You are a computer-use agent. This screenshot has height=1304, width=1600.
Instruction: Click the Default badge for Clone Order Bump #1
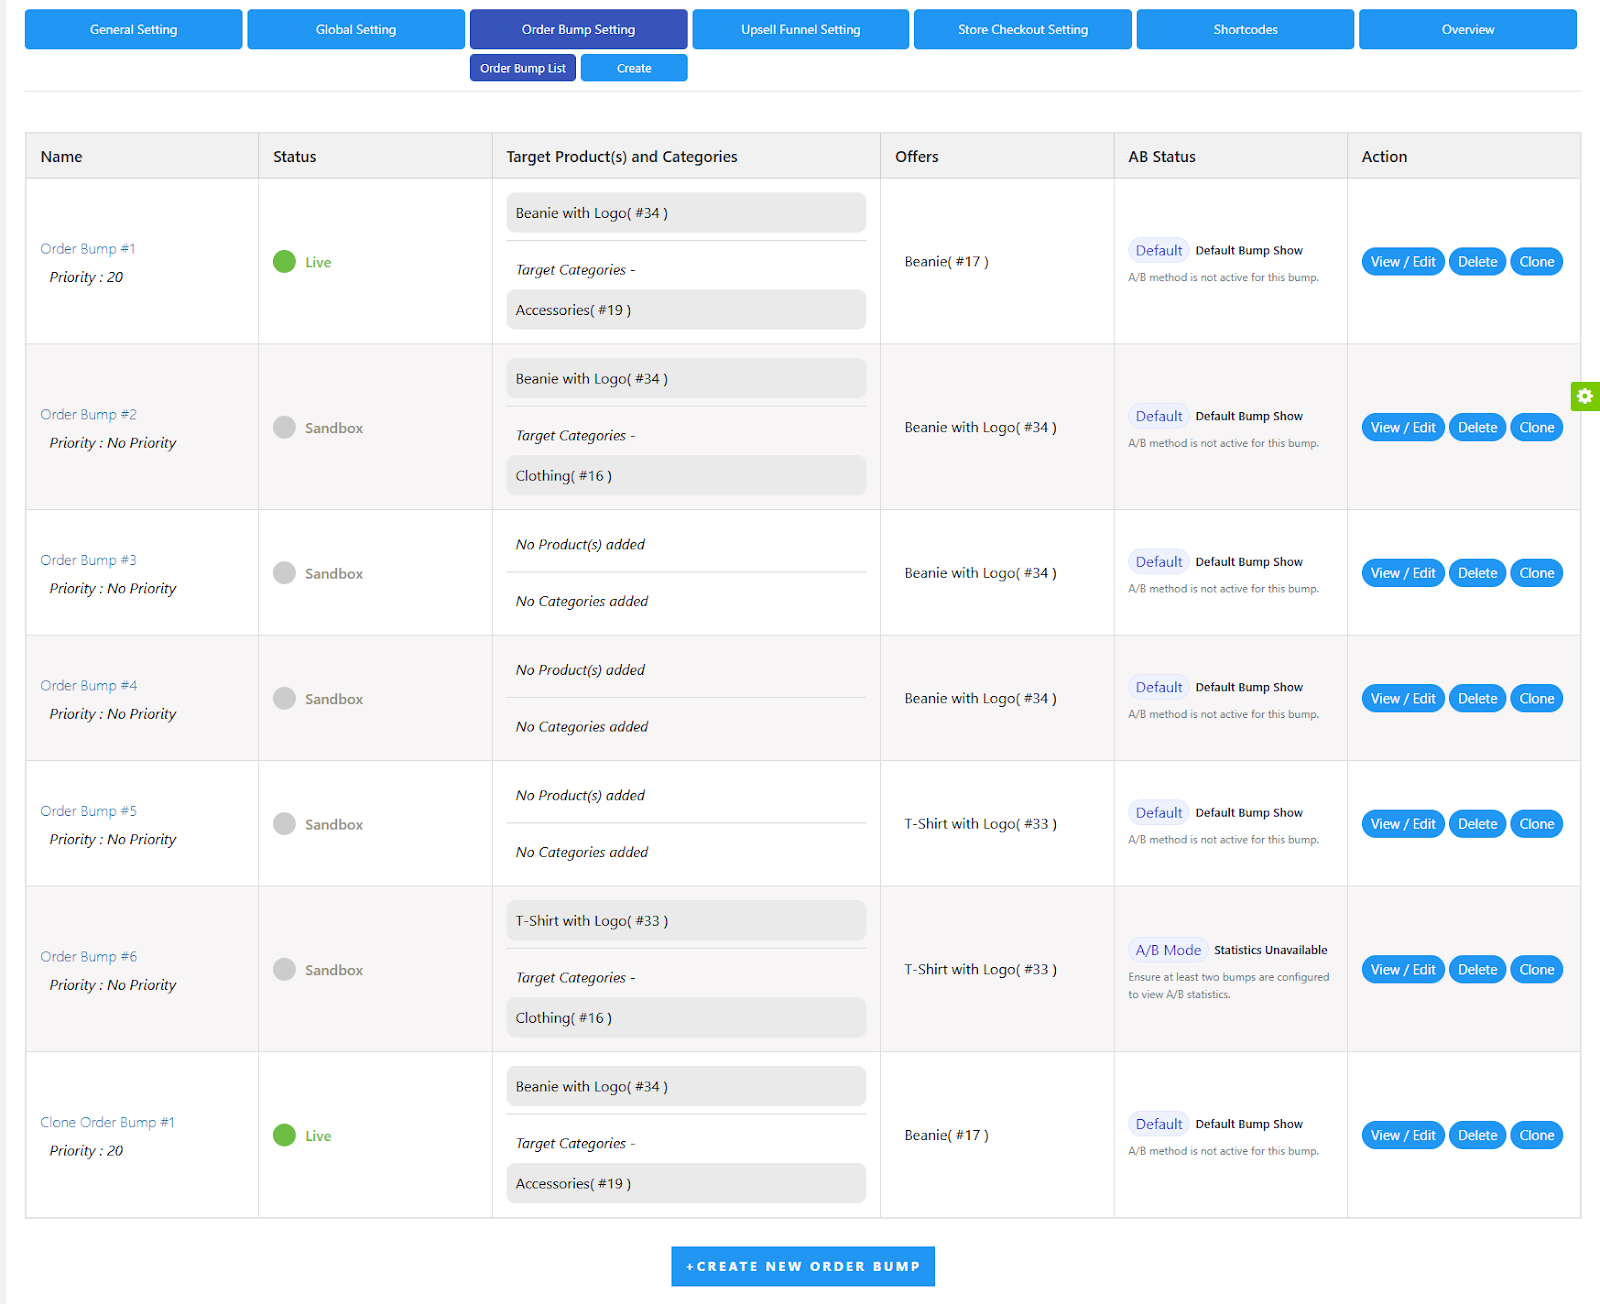1157,1123
